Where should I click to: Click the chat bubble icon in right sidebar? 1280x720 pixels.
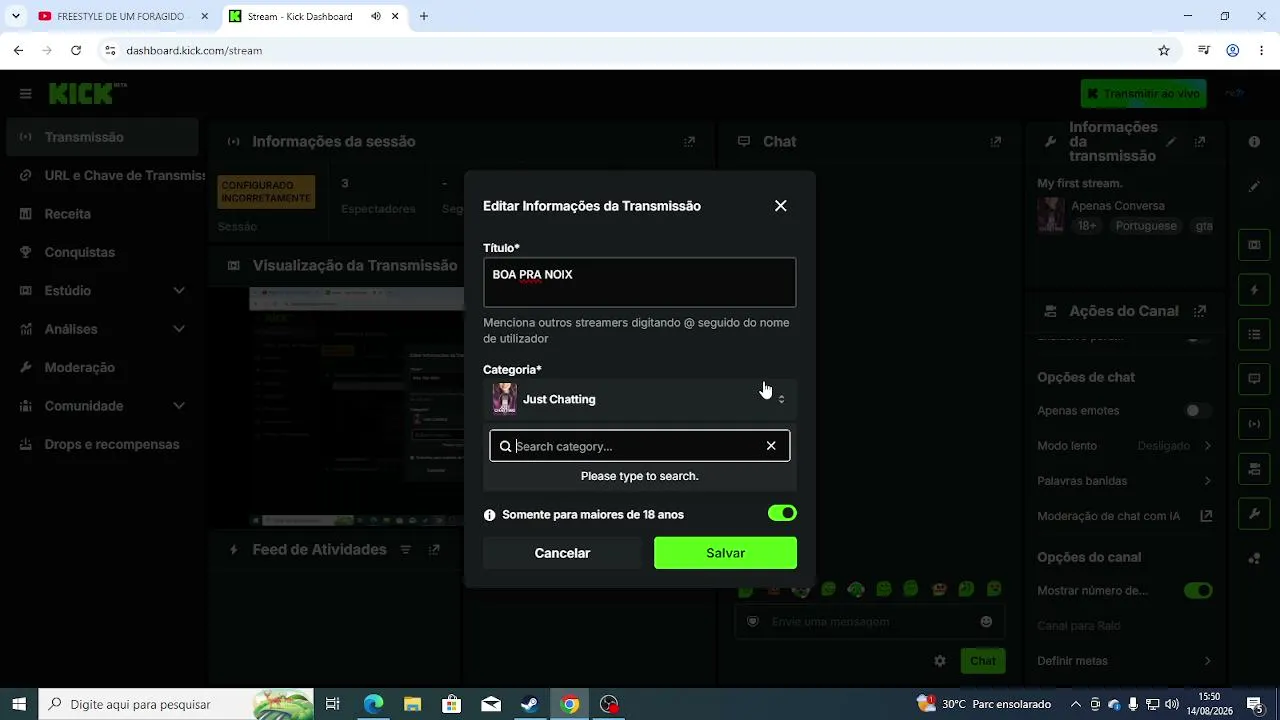pyautogui.click(x=1254, y=379)
